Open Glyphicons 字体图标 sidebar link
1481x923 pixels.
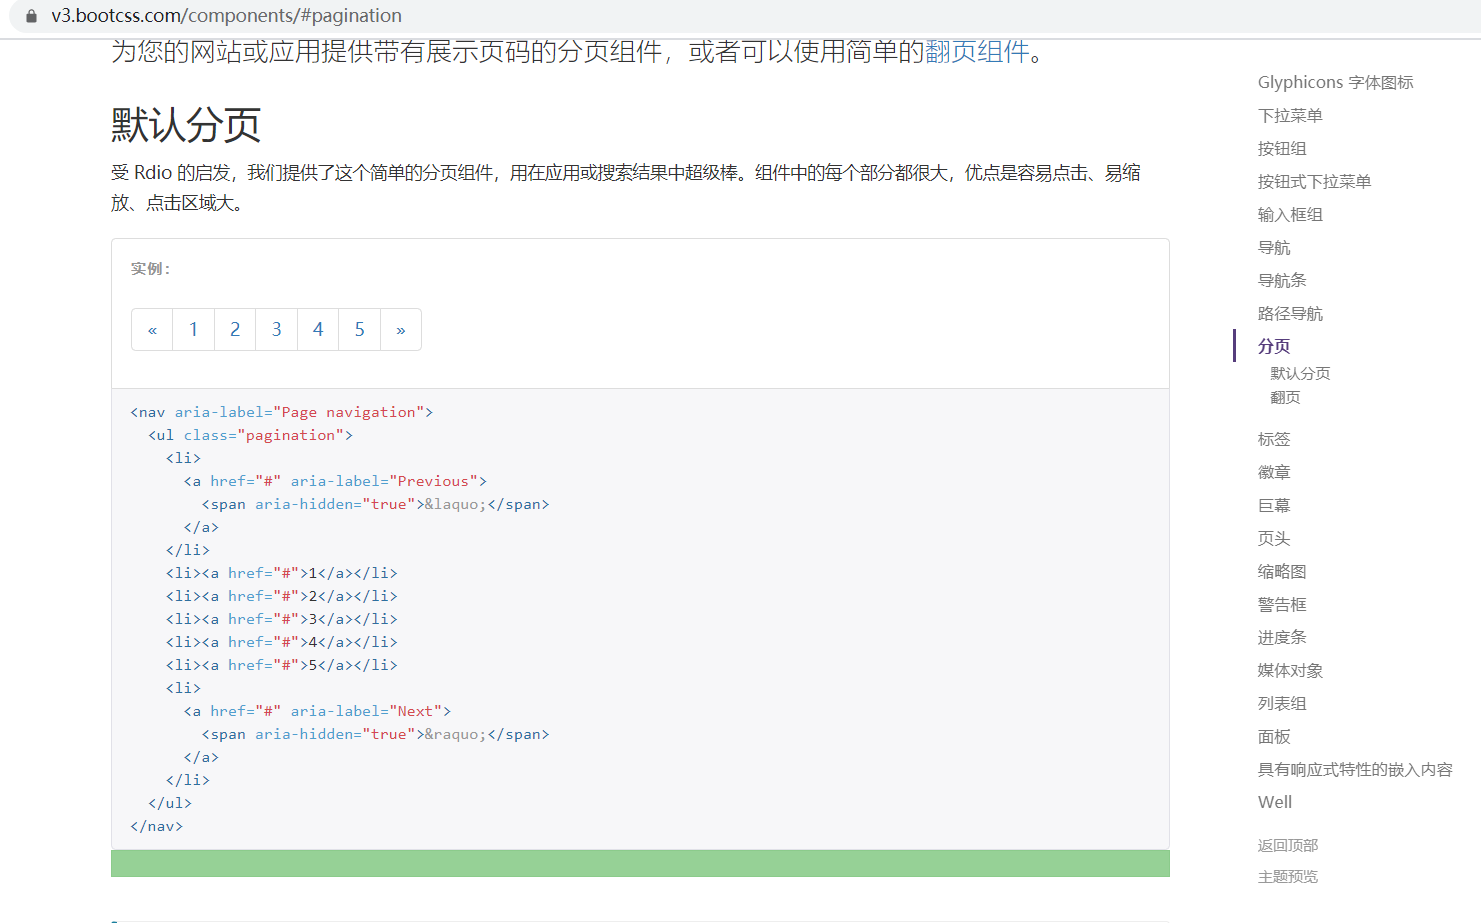pos(1335,82)
